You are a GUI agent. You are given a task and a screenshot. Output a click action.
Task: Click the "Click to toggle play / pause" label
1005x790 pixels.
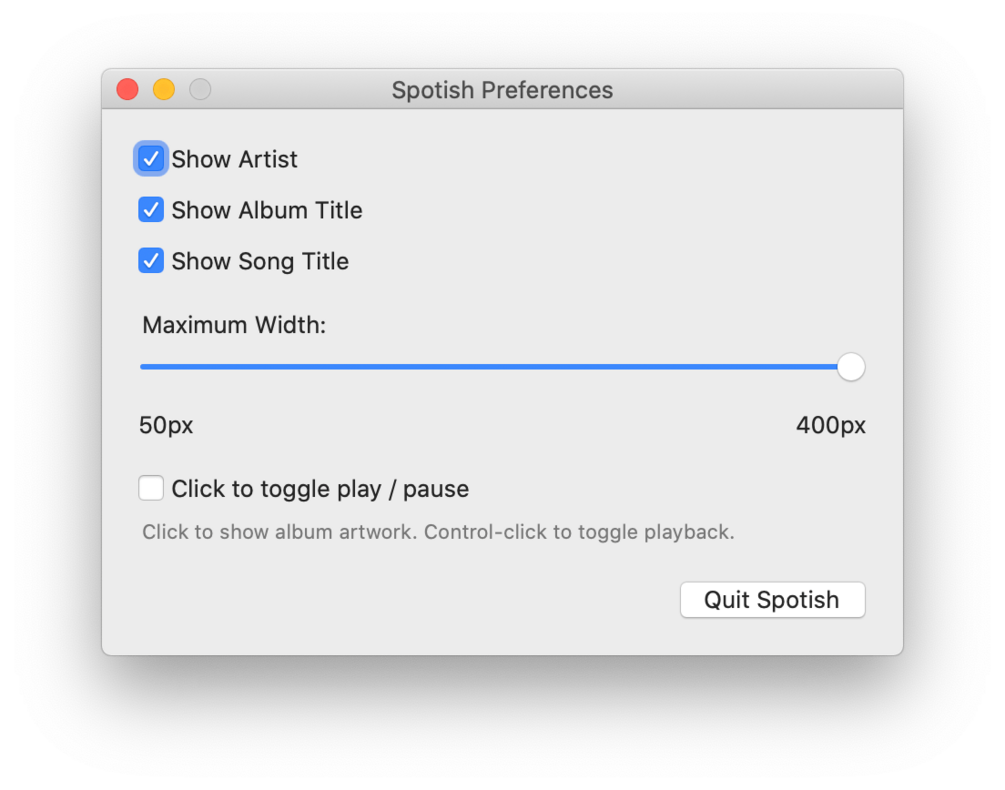coord(320,489)
